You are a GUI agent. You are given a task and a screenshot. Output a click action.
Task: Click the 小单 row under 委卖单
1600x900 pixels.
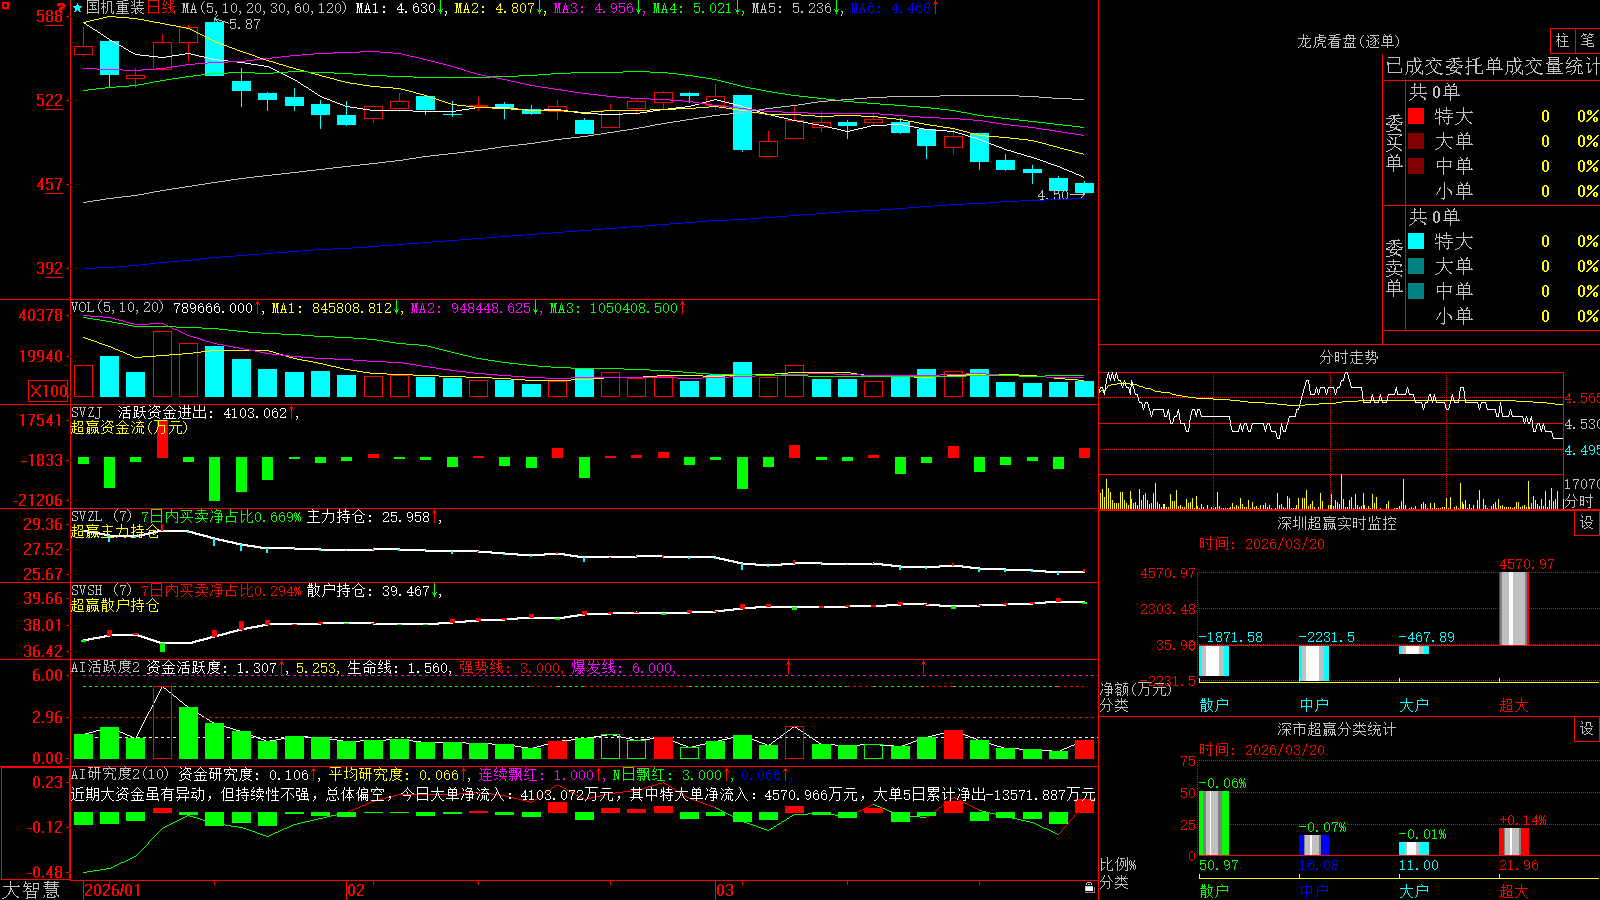1502,316
